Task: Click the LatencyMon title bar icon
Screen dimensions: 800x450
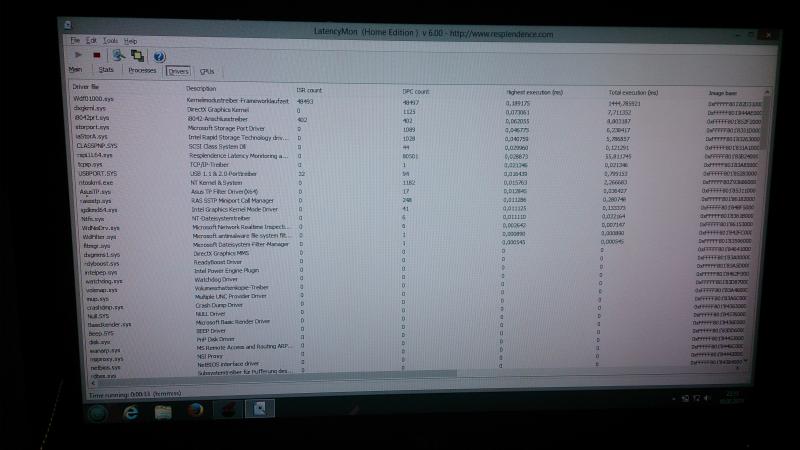Action: (x=68, y=25)
